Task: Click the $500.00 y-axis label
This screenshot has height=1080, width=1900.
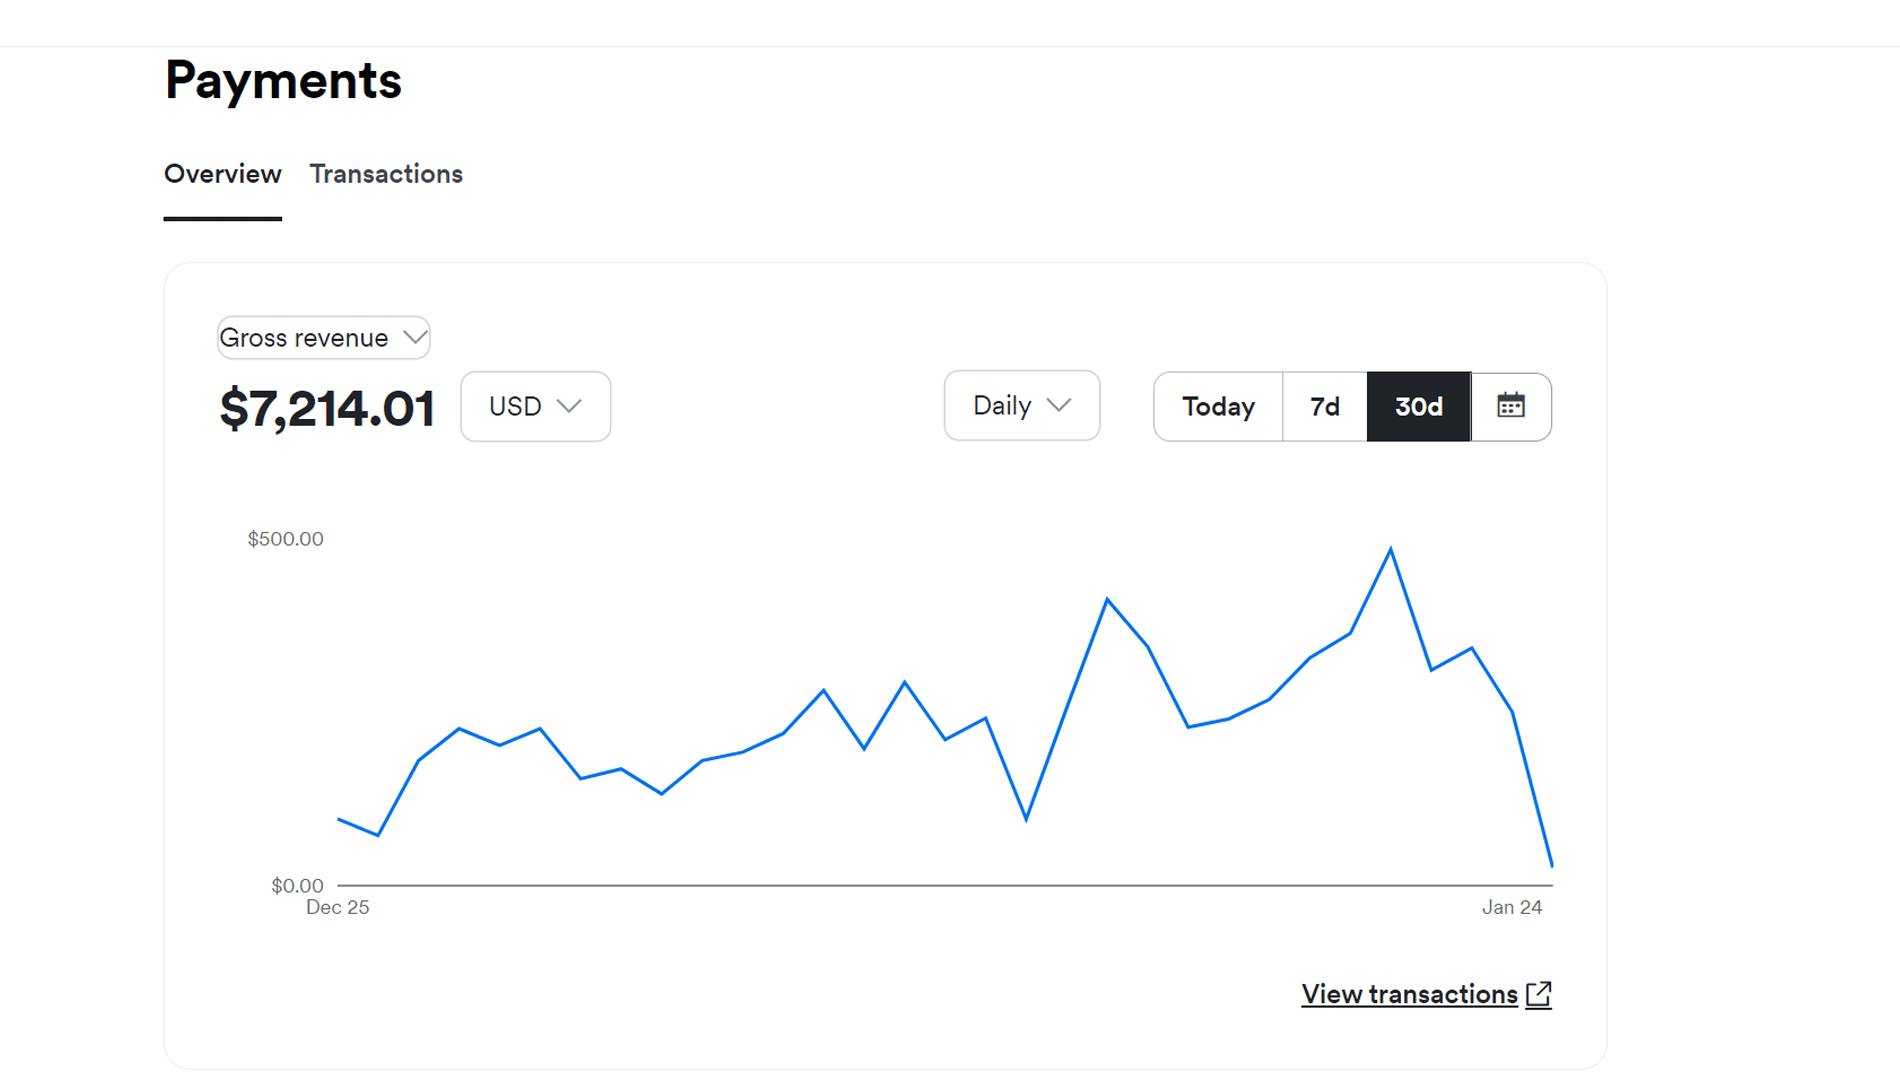Action: (x=285, y=539)
